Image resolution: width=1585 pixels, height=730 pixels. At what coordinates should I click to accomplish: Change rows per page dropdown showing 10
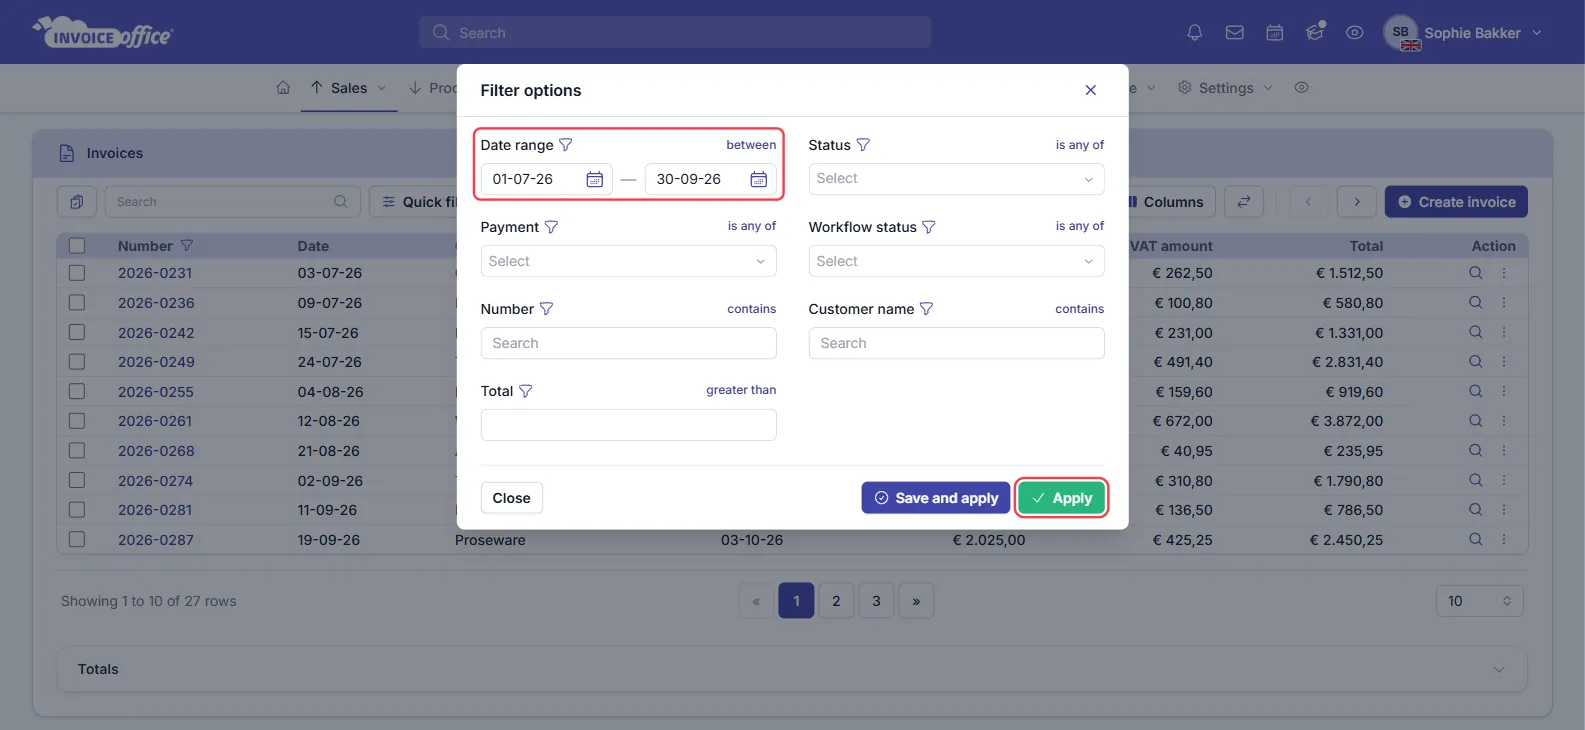(1480, 601)
